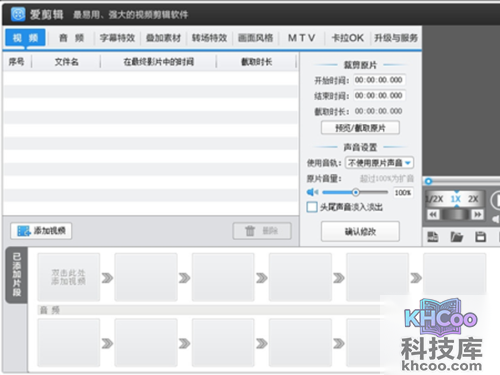The height and width of the screenshot is (375, 500).
Task: Open the 视频 tab
Action: [25, 38]
